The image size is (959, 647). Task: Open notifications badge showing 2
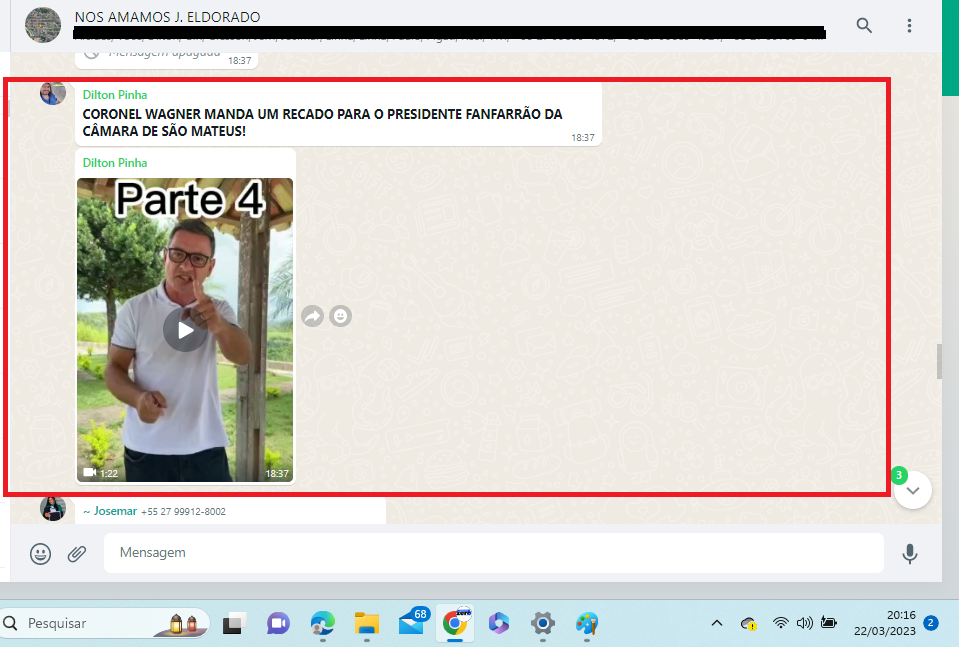pyautogui.click(x=931, y=623)
